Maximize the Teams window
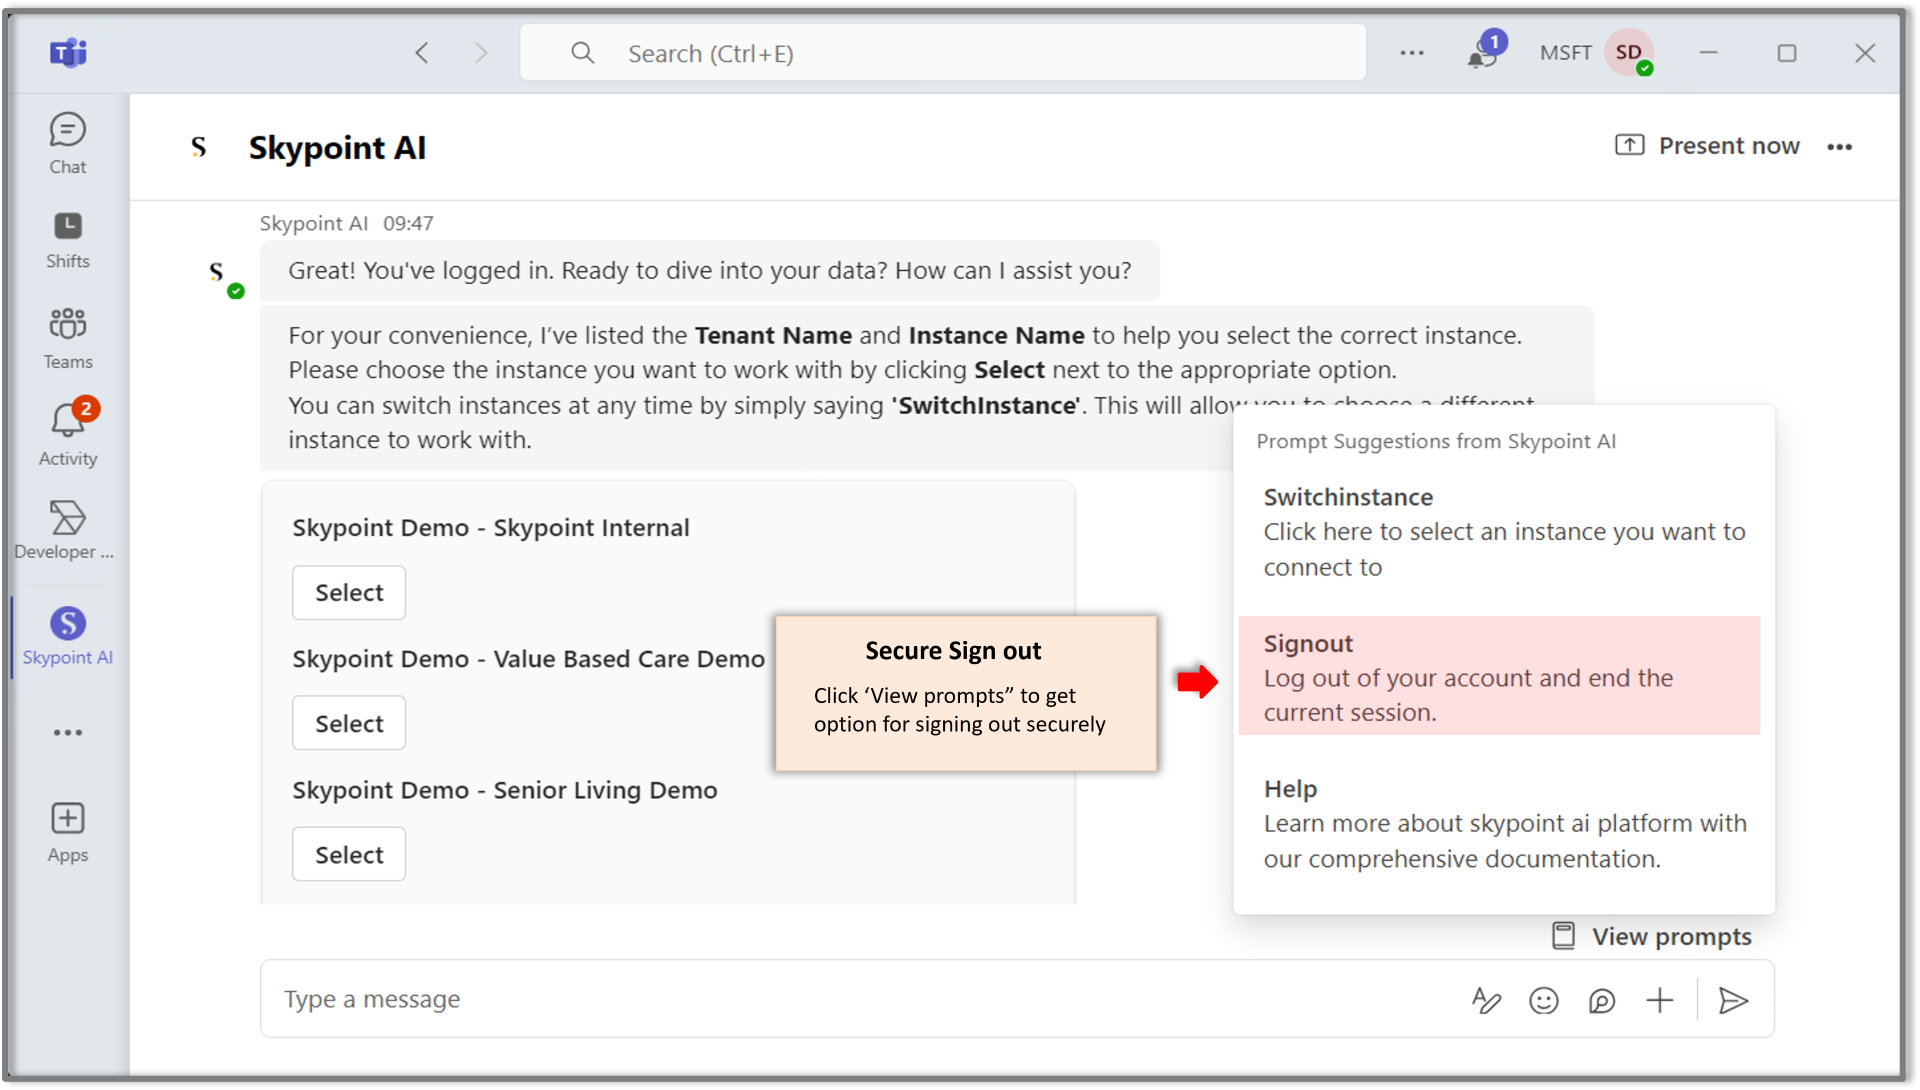Screen dimensions: 1920x1090 click(1787, 53)
